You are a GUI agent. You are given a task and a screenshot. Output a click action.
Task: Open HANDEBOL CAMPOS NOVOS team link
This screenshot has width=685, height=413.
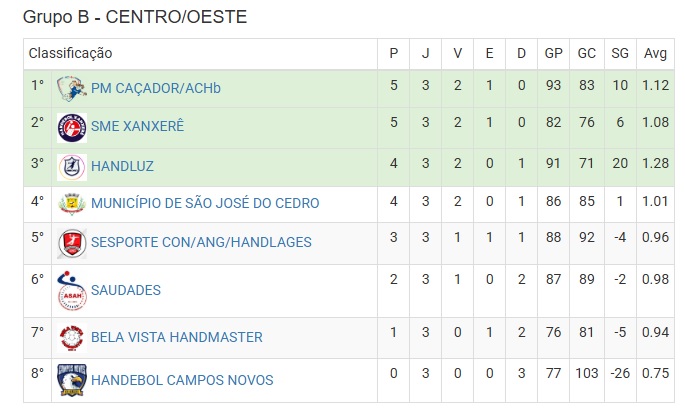click(182, 380)
